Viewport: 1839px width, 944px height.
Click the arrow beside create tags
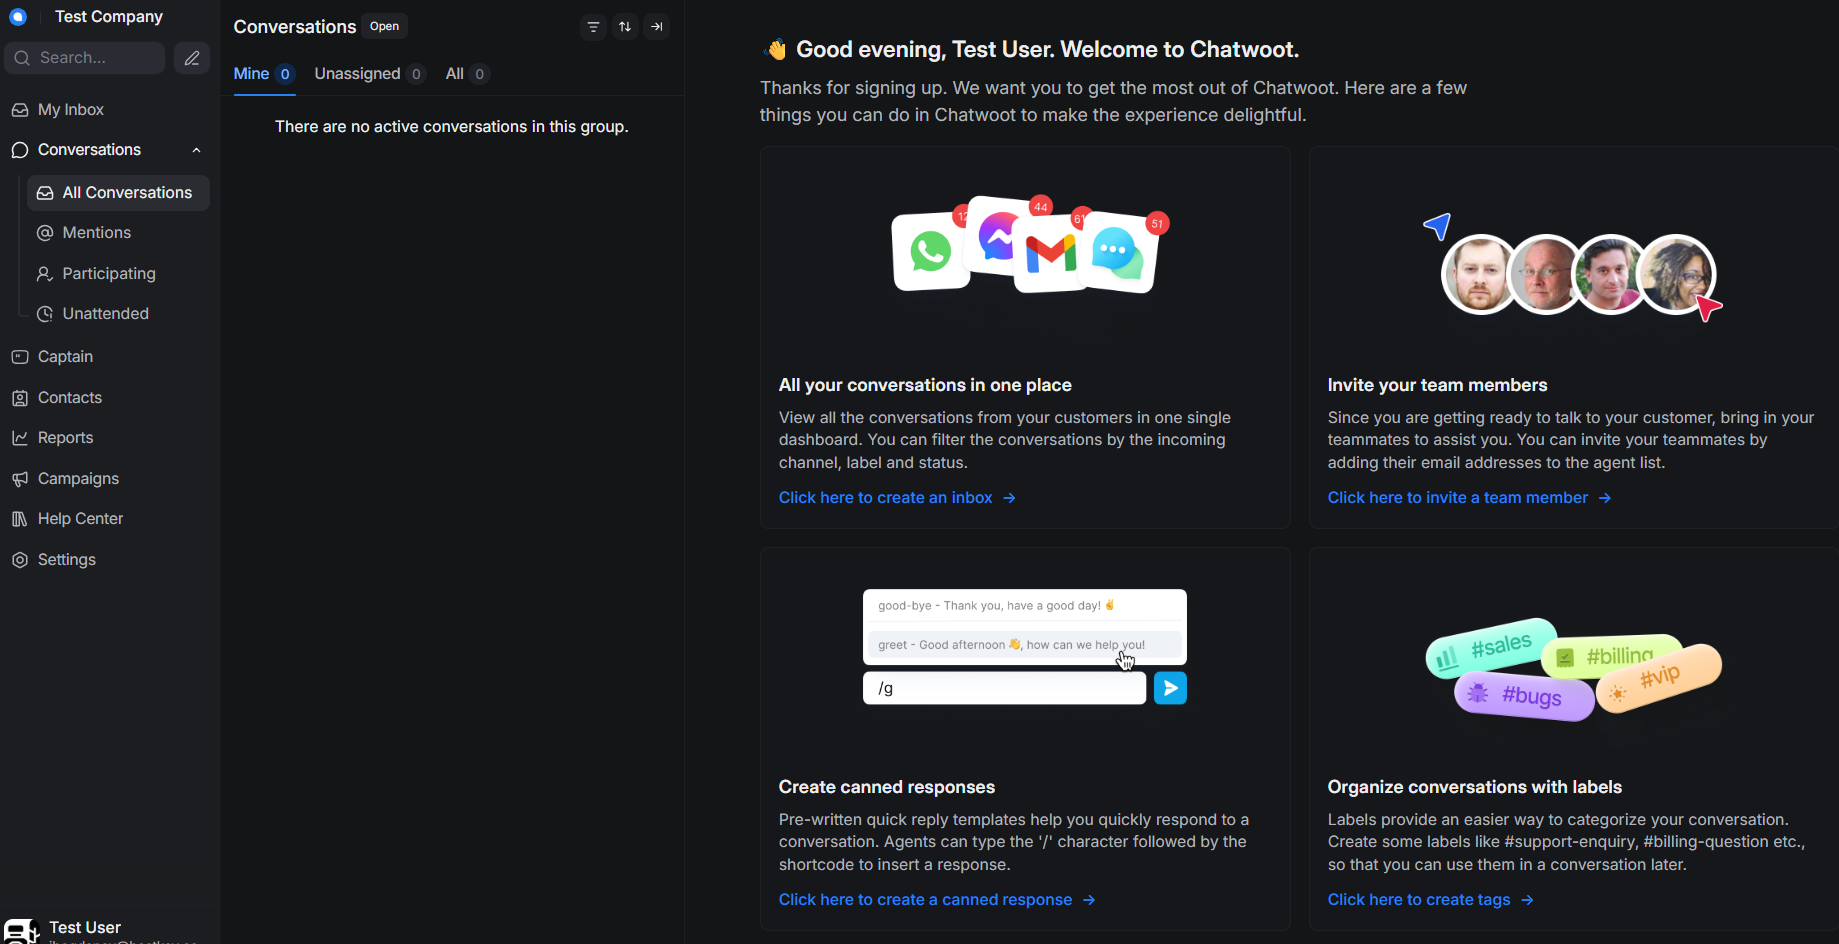[1527, 900]
